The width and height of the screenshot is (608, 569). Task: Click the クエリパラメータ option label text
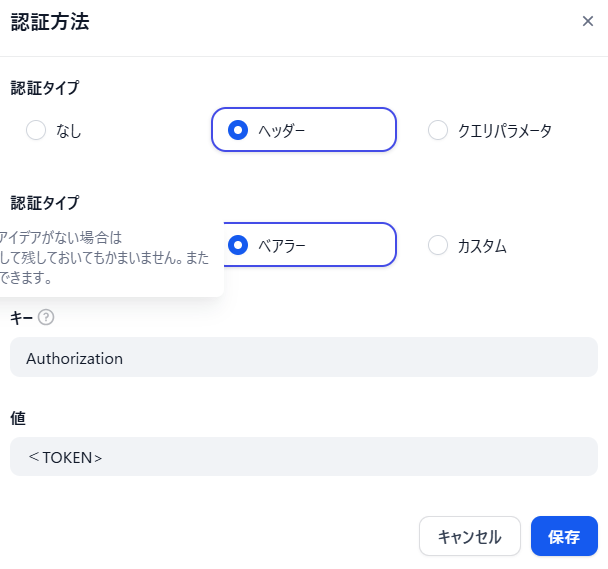505,130
